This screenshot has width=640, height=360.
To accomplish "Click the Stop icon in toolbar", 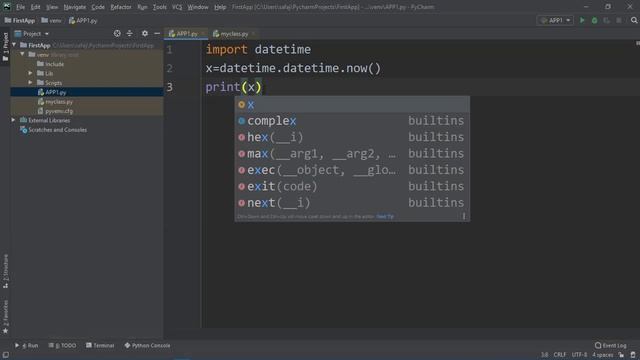I will (x=619, y=20).
